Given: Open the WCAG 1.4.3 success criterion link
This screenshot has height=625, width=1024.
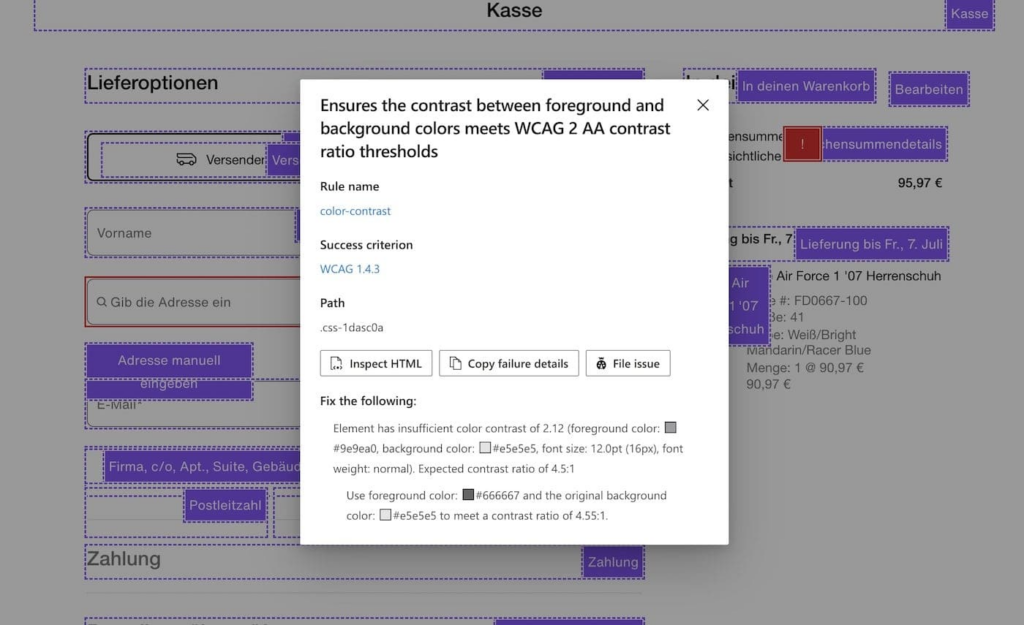Looking at the screenshot, I should click(349, 268).
